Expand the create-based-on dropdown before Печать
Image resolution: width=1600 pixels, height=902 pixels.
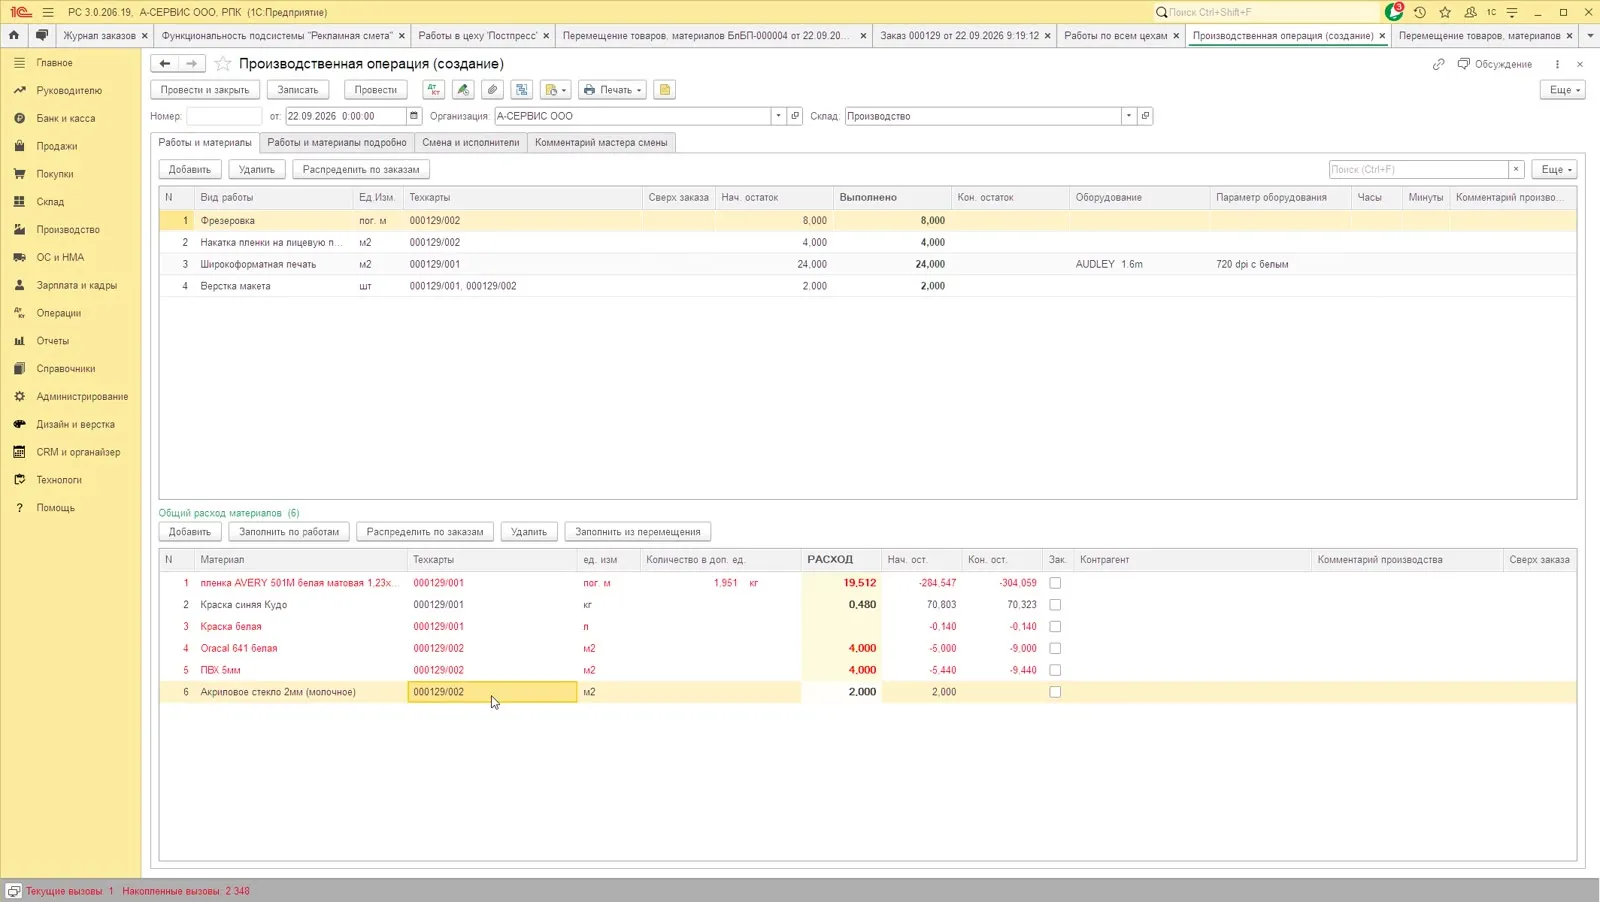(554, 90)
